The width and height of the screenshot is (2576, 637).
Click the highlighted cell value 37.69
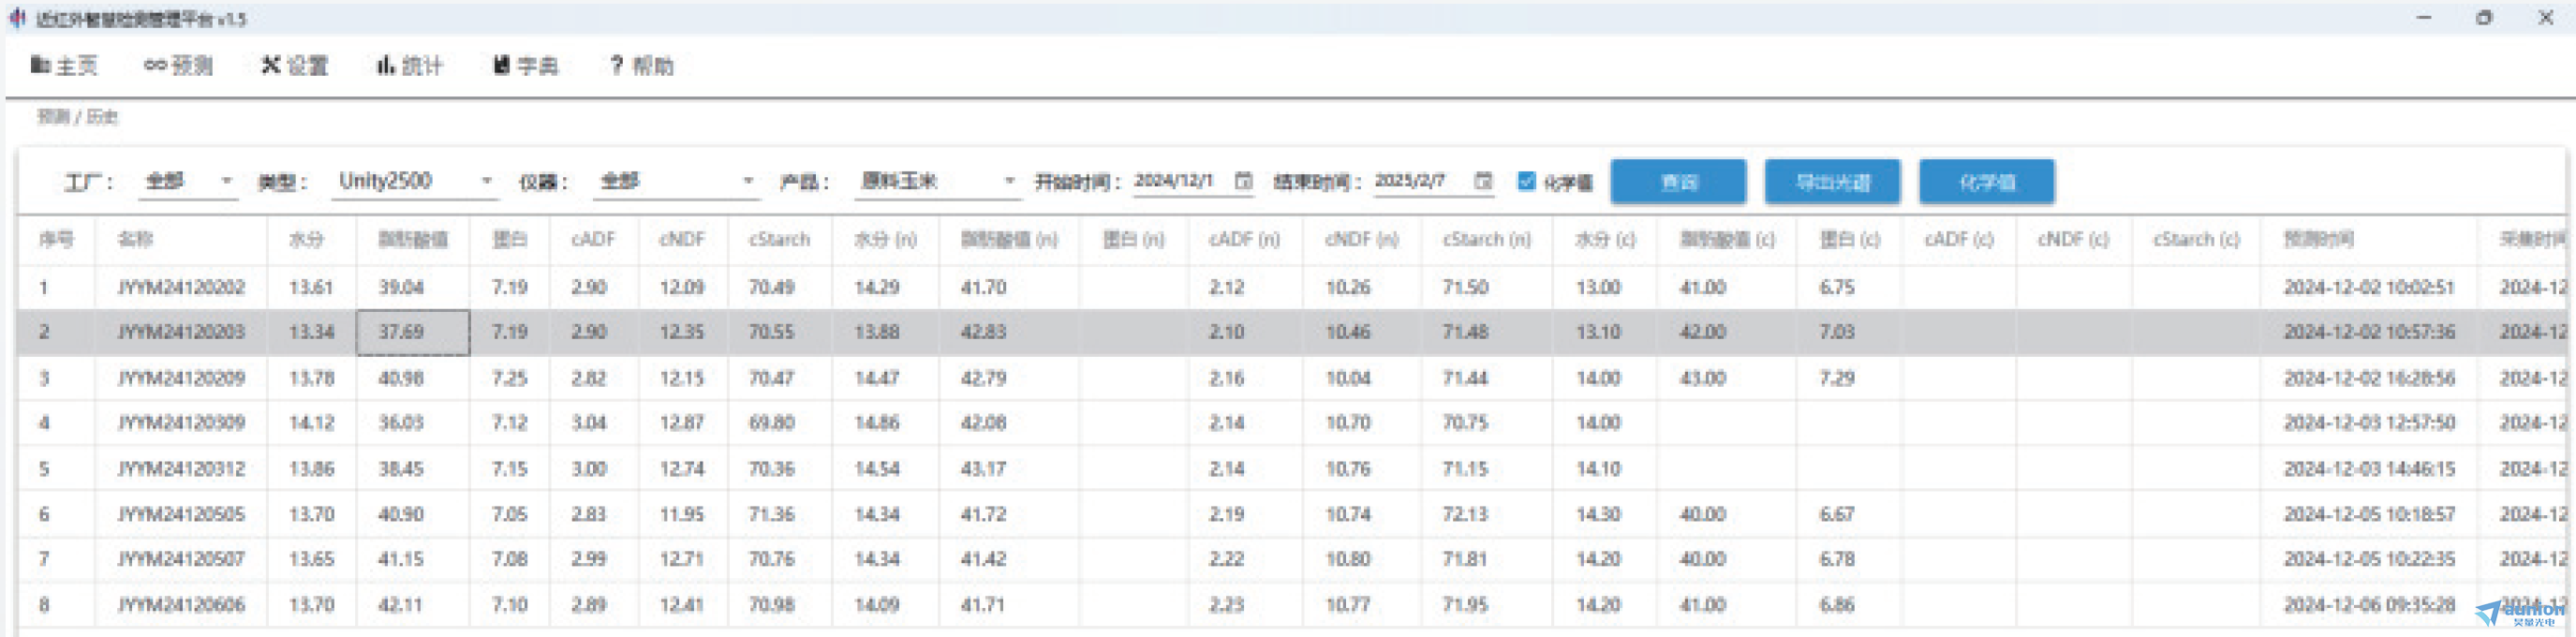[412, 332]
